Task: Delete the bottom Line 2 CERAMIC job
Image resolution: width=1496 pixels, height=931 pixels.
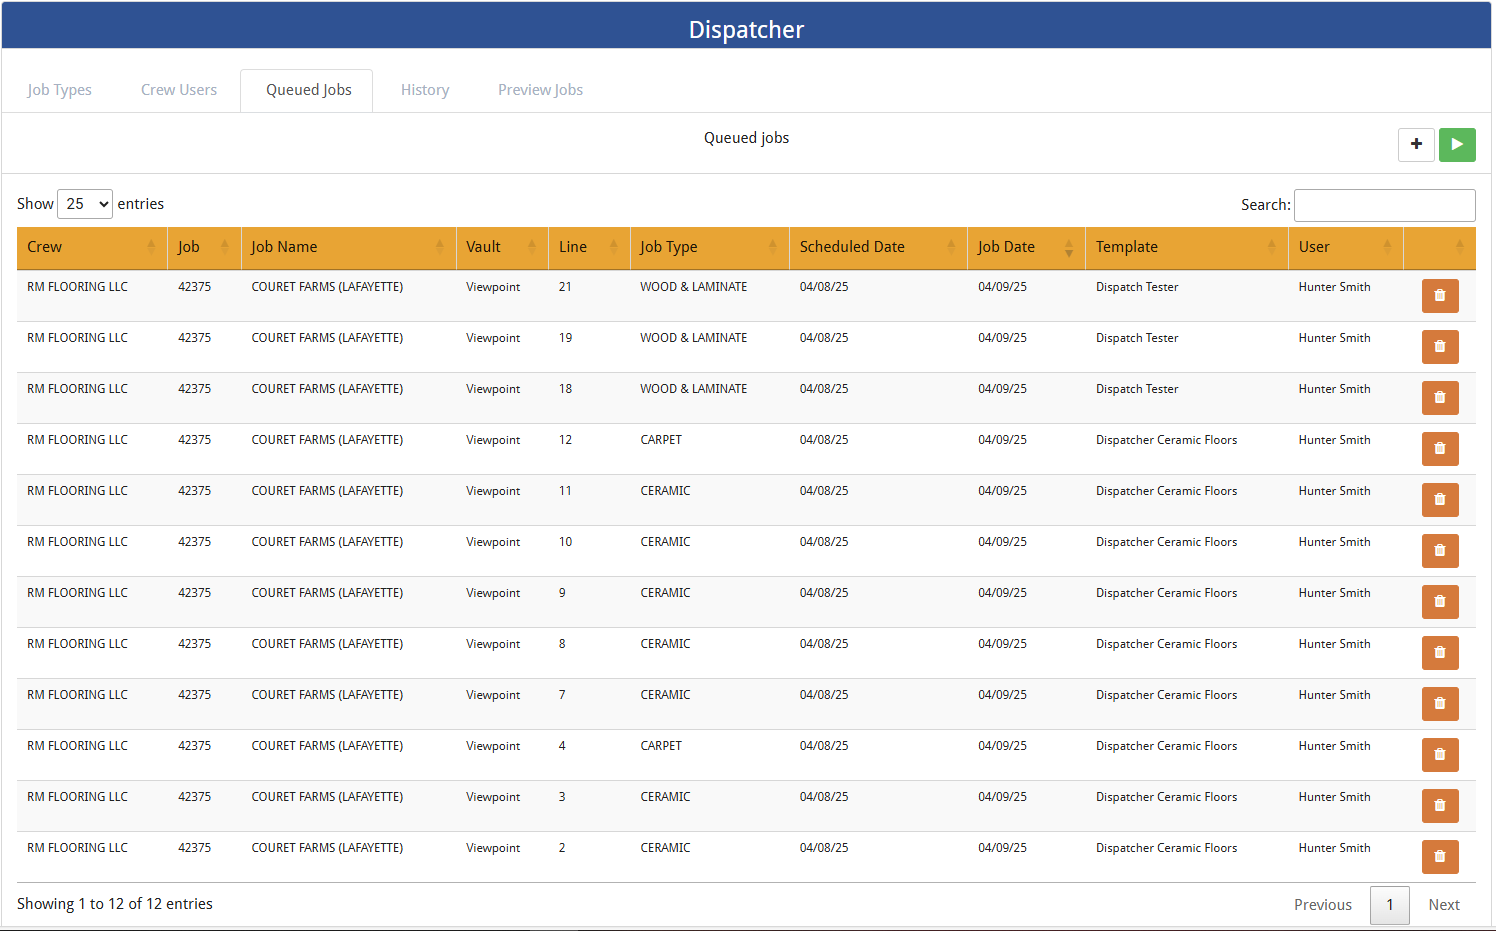Action: pyautogui.click(x=1440, y=856)
